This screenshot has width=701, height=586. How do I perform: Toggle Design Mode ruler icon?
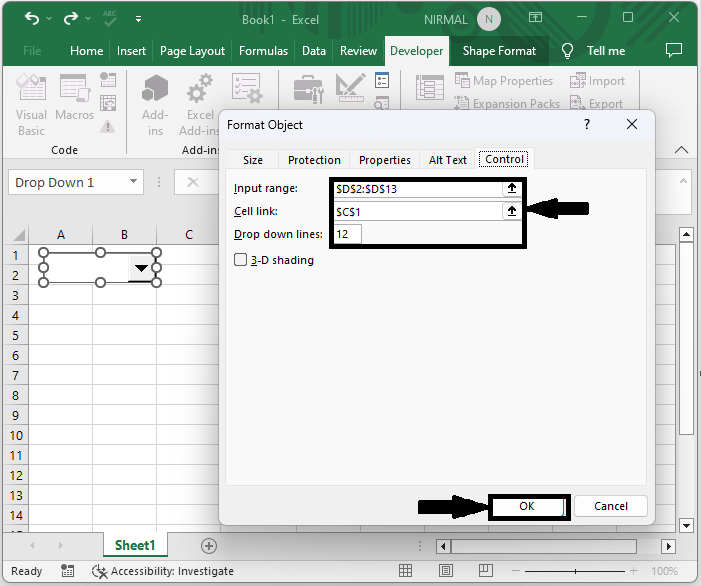point(350,88)
